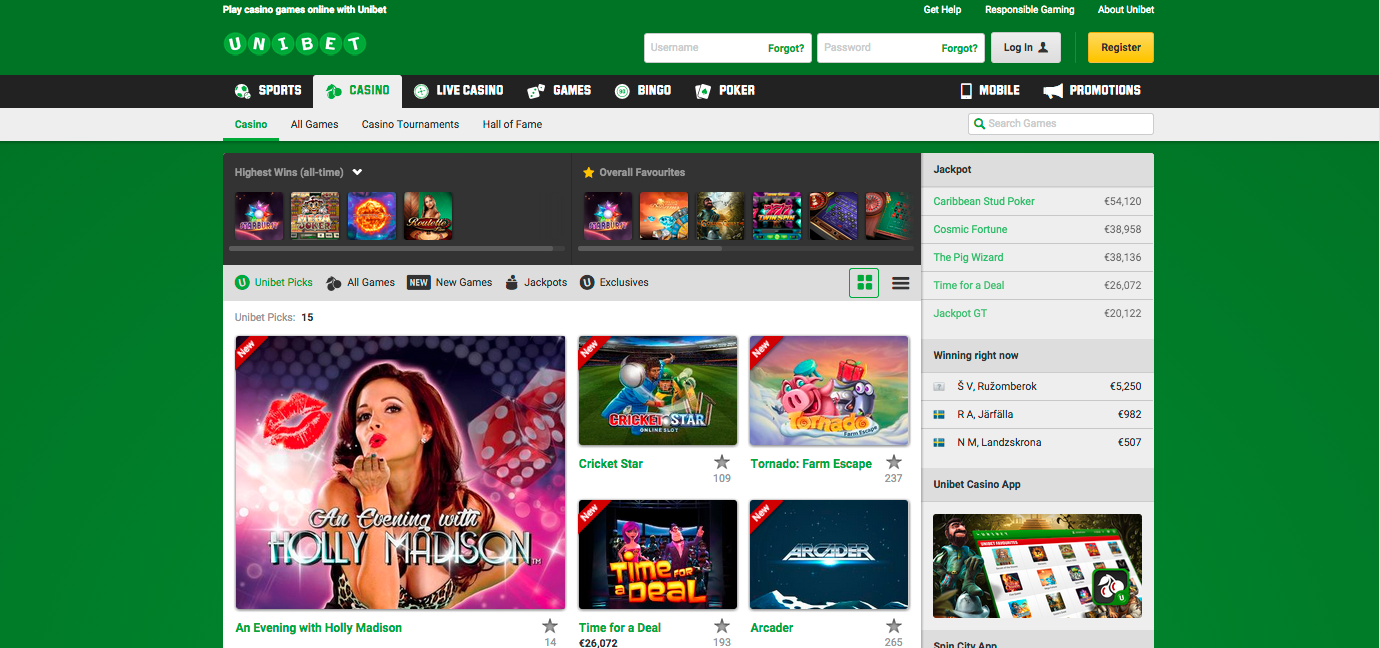This screenshot has height=648, width=1380.
Task: Click the soccer ball Sports icon
Action: [243, 91]
